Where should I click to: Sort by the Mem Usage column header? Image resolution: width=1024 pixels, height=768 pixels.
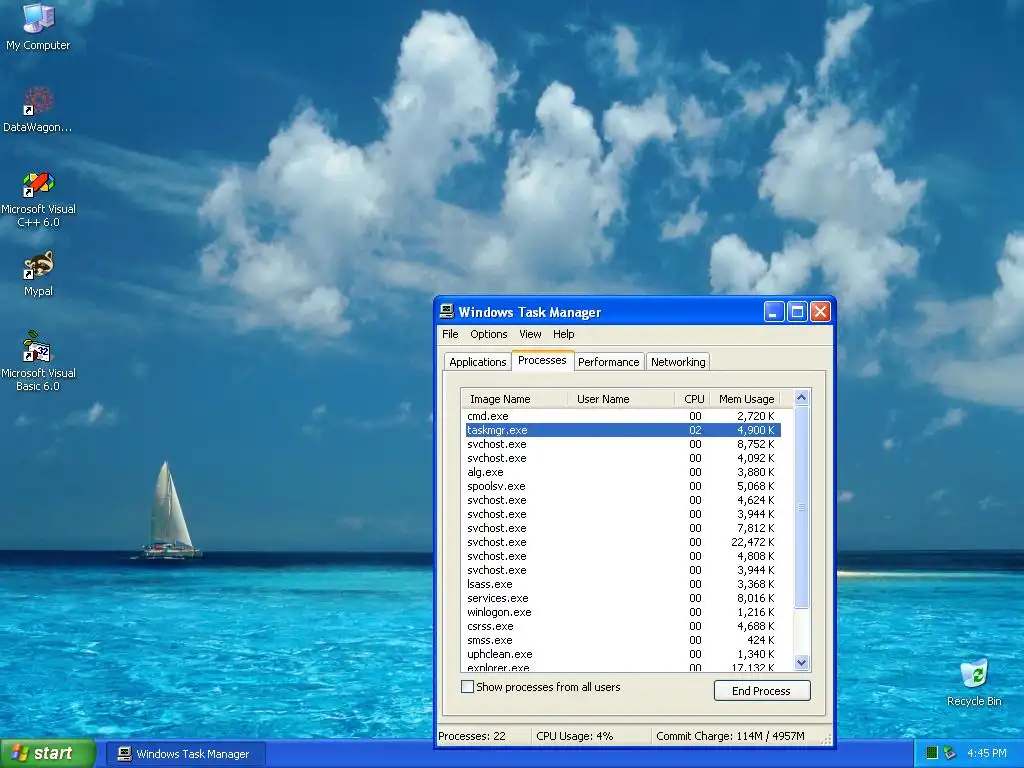tap(746, 398)
